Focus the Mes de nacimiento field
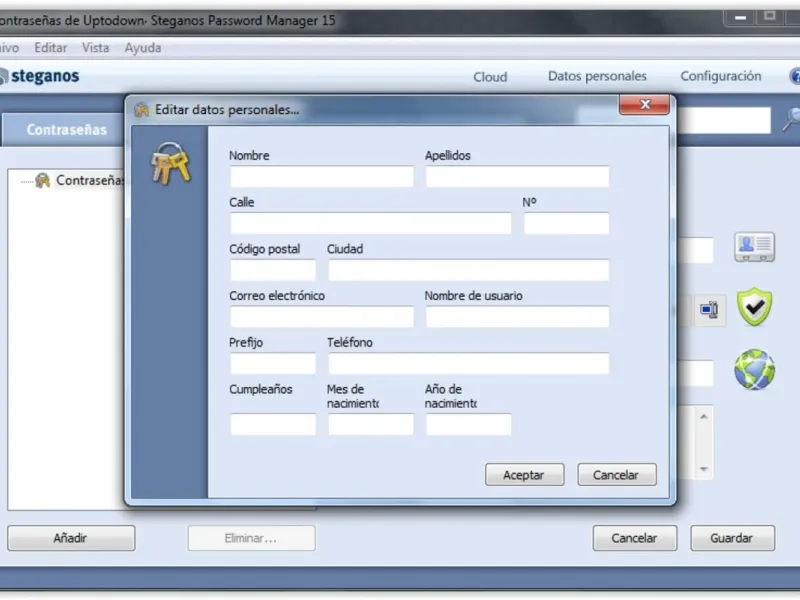800x600 pixels. point(370,424)
